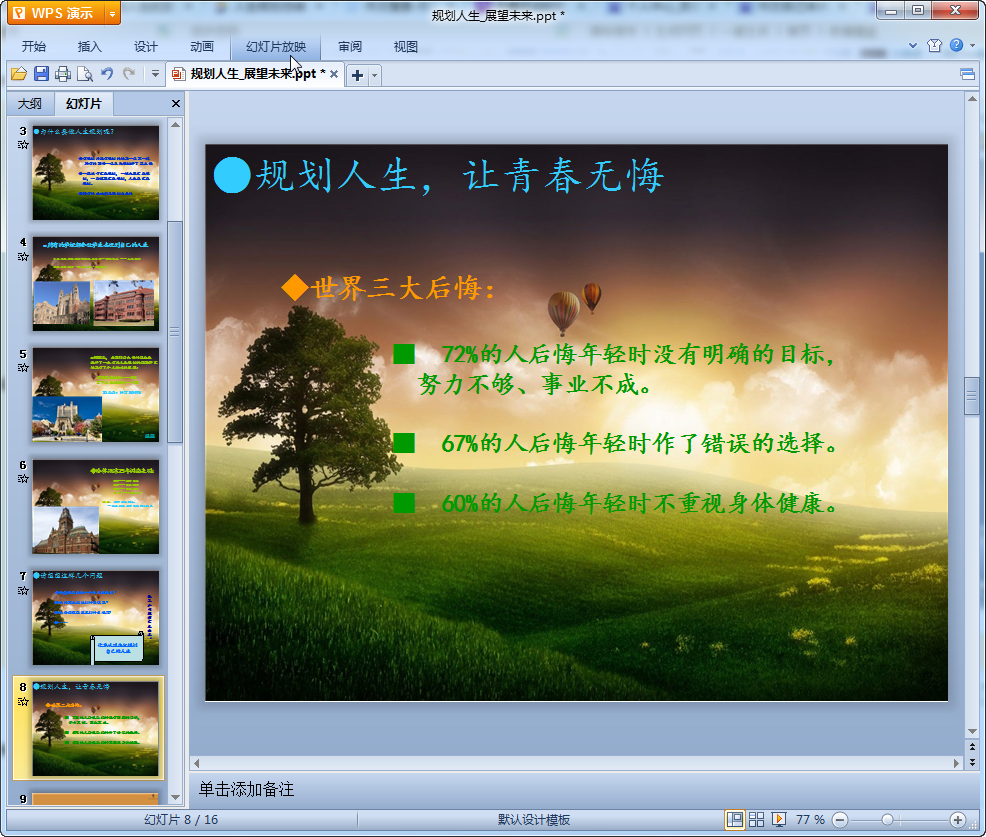Click horizontal scroll left arrow

197,763
